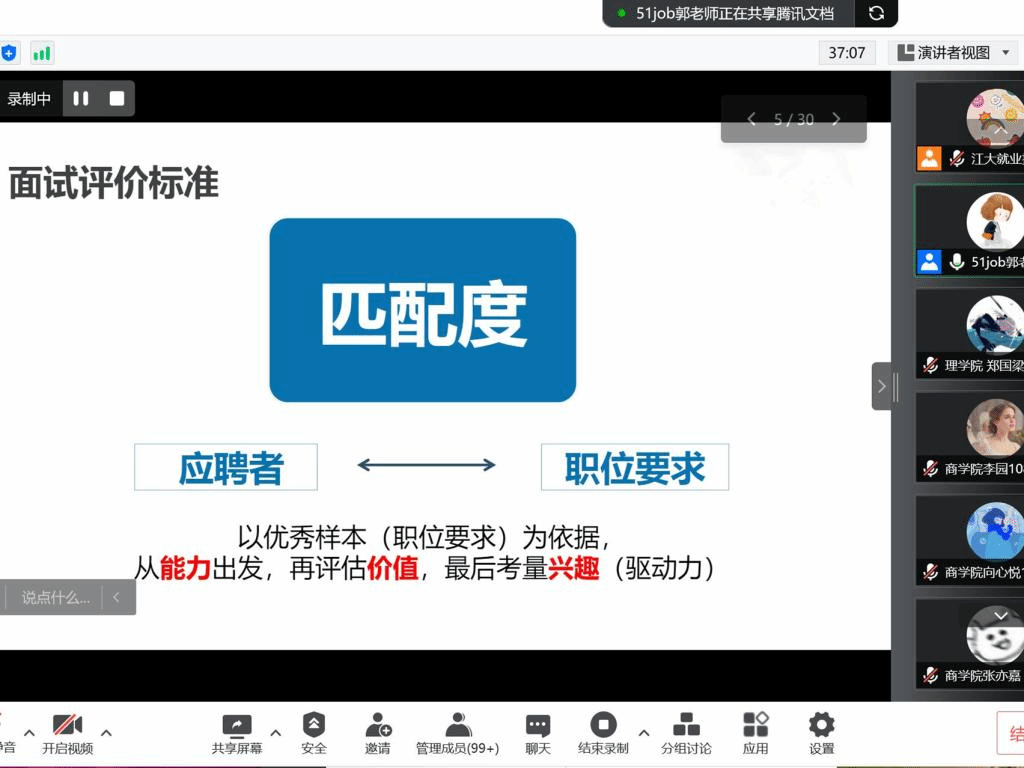
Task: Collapse the participant video side panel
Action: (881, 386)
